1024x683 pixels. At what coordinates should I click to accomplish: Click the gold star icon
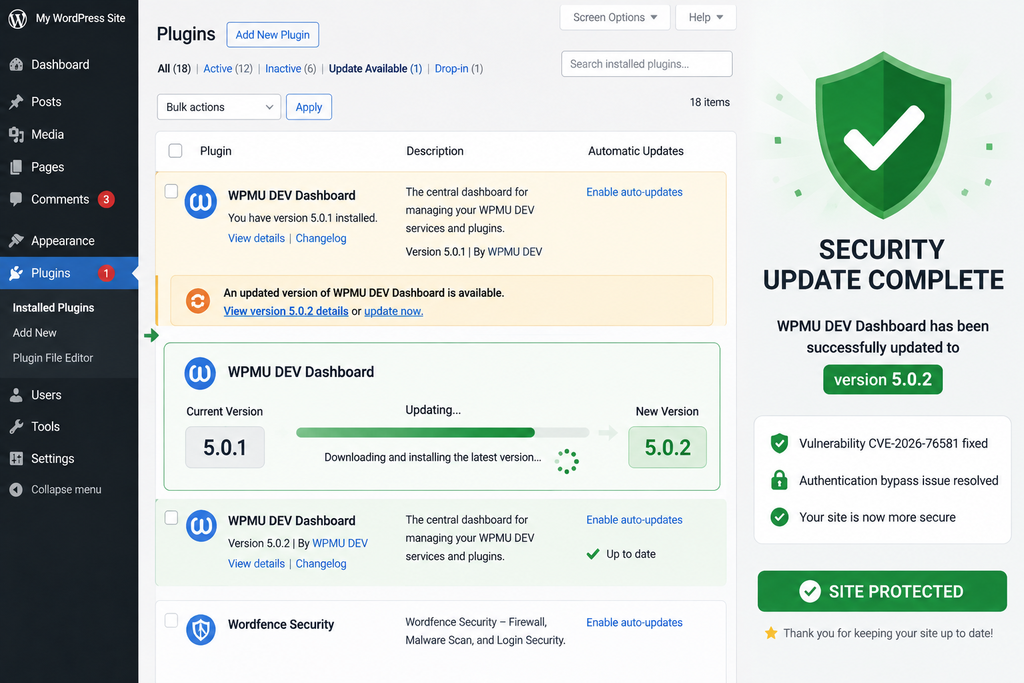771,633
